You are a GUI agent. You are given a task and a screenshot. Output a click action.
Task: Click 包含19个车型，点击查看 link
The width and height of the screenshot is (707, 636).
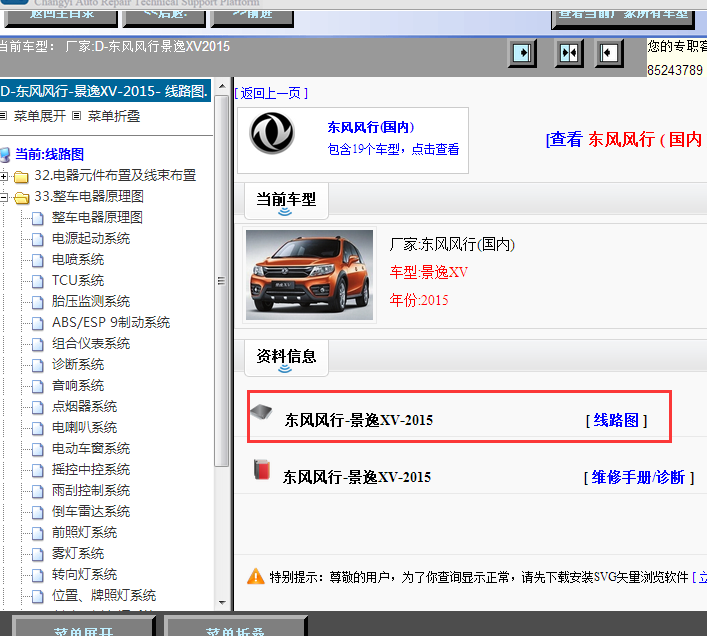click(393, 149)
